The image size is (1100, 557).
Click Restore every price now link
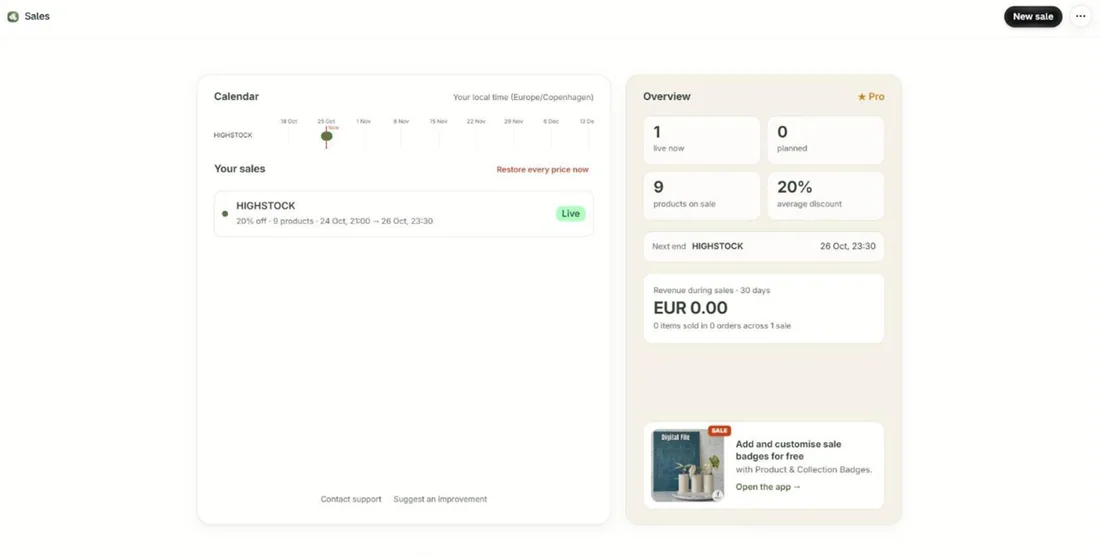click(x=542, y=169)
